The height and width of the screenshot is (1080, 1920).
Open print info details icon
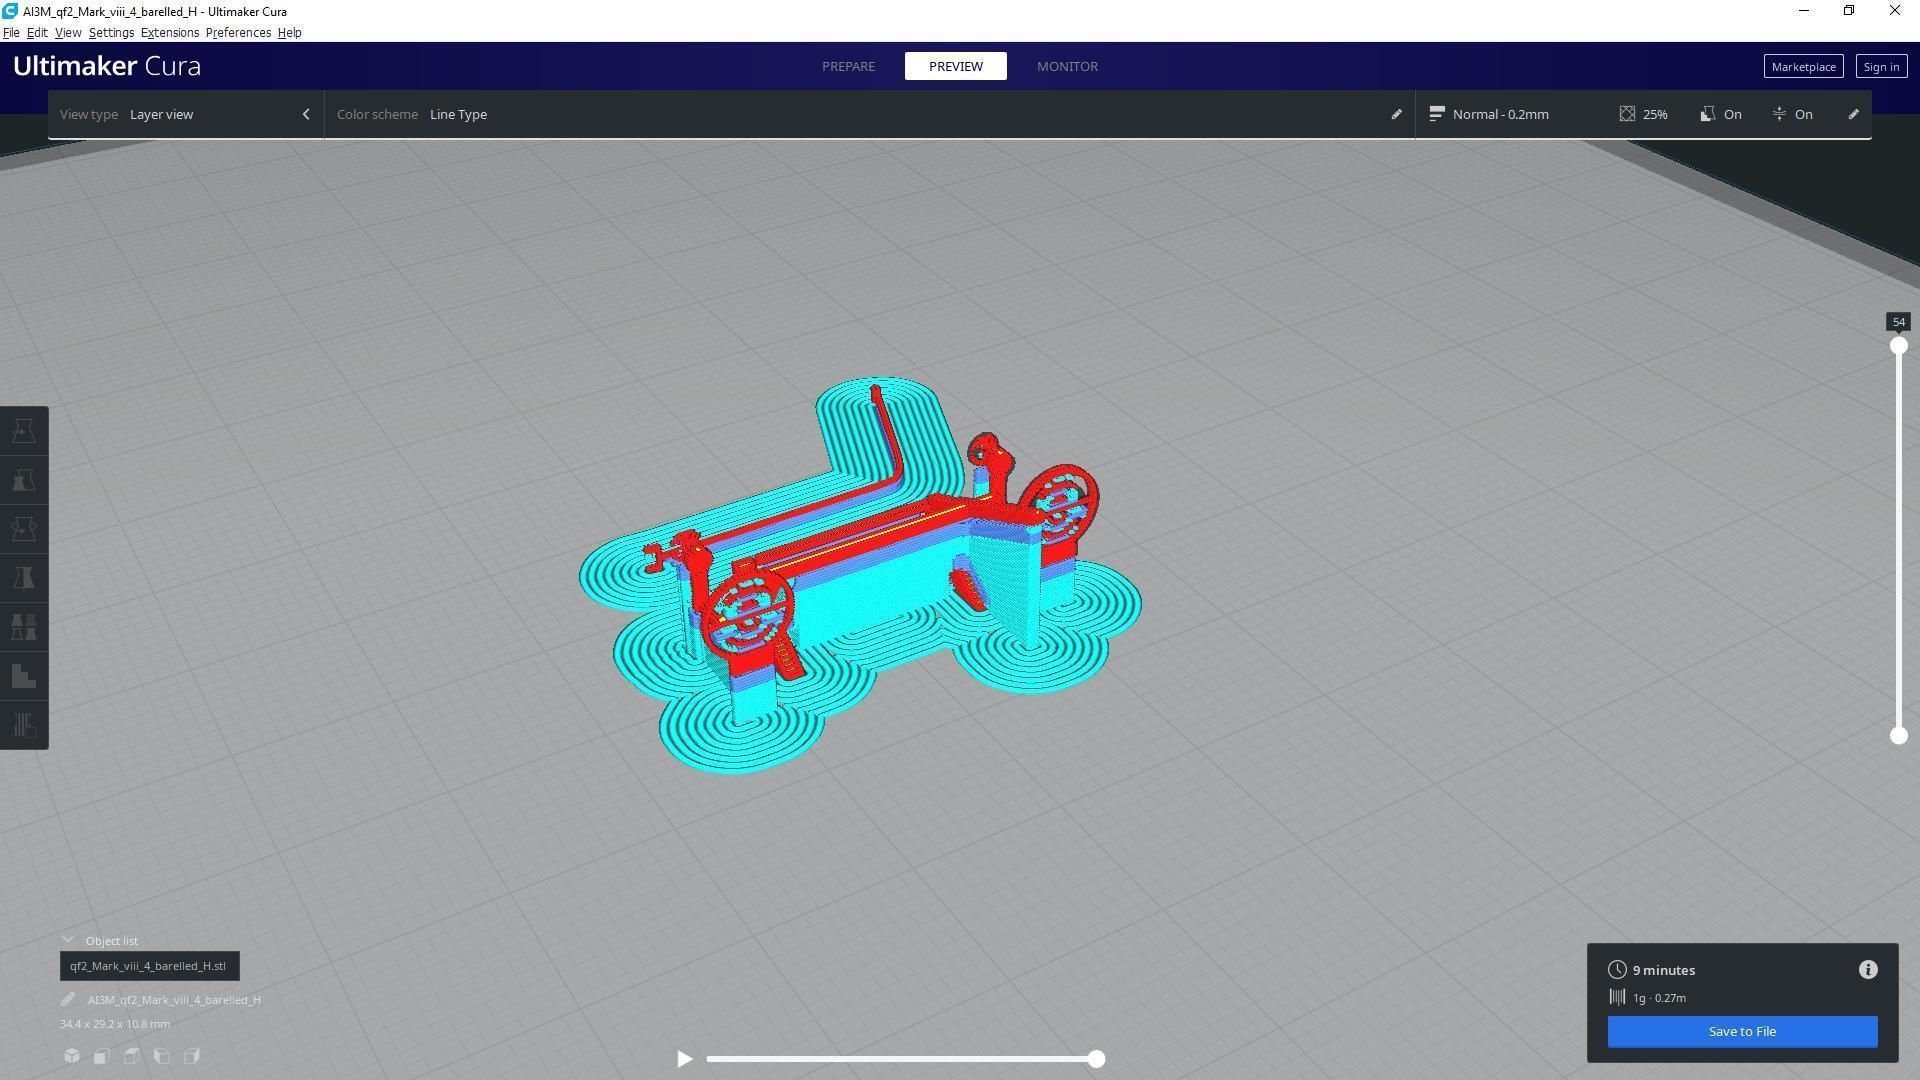[1868, 970]
